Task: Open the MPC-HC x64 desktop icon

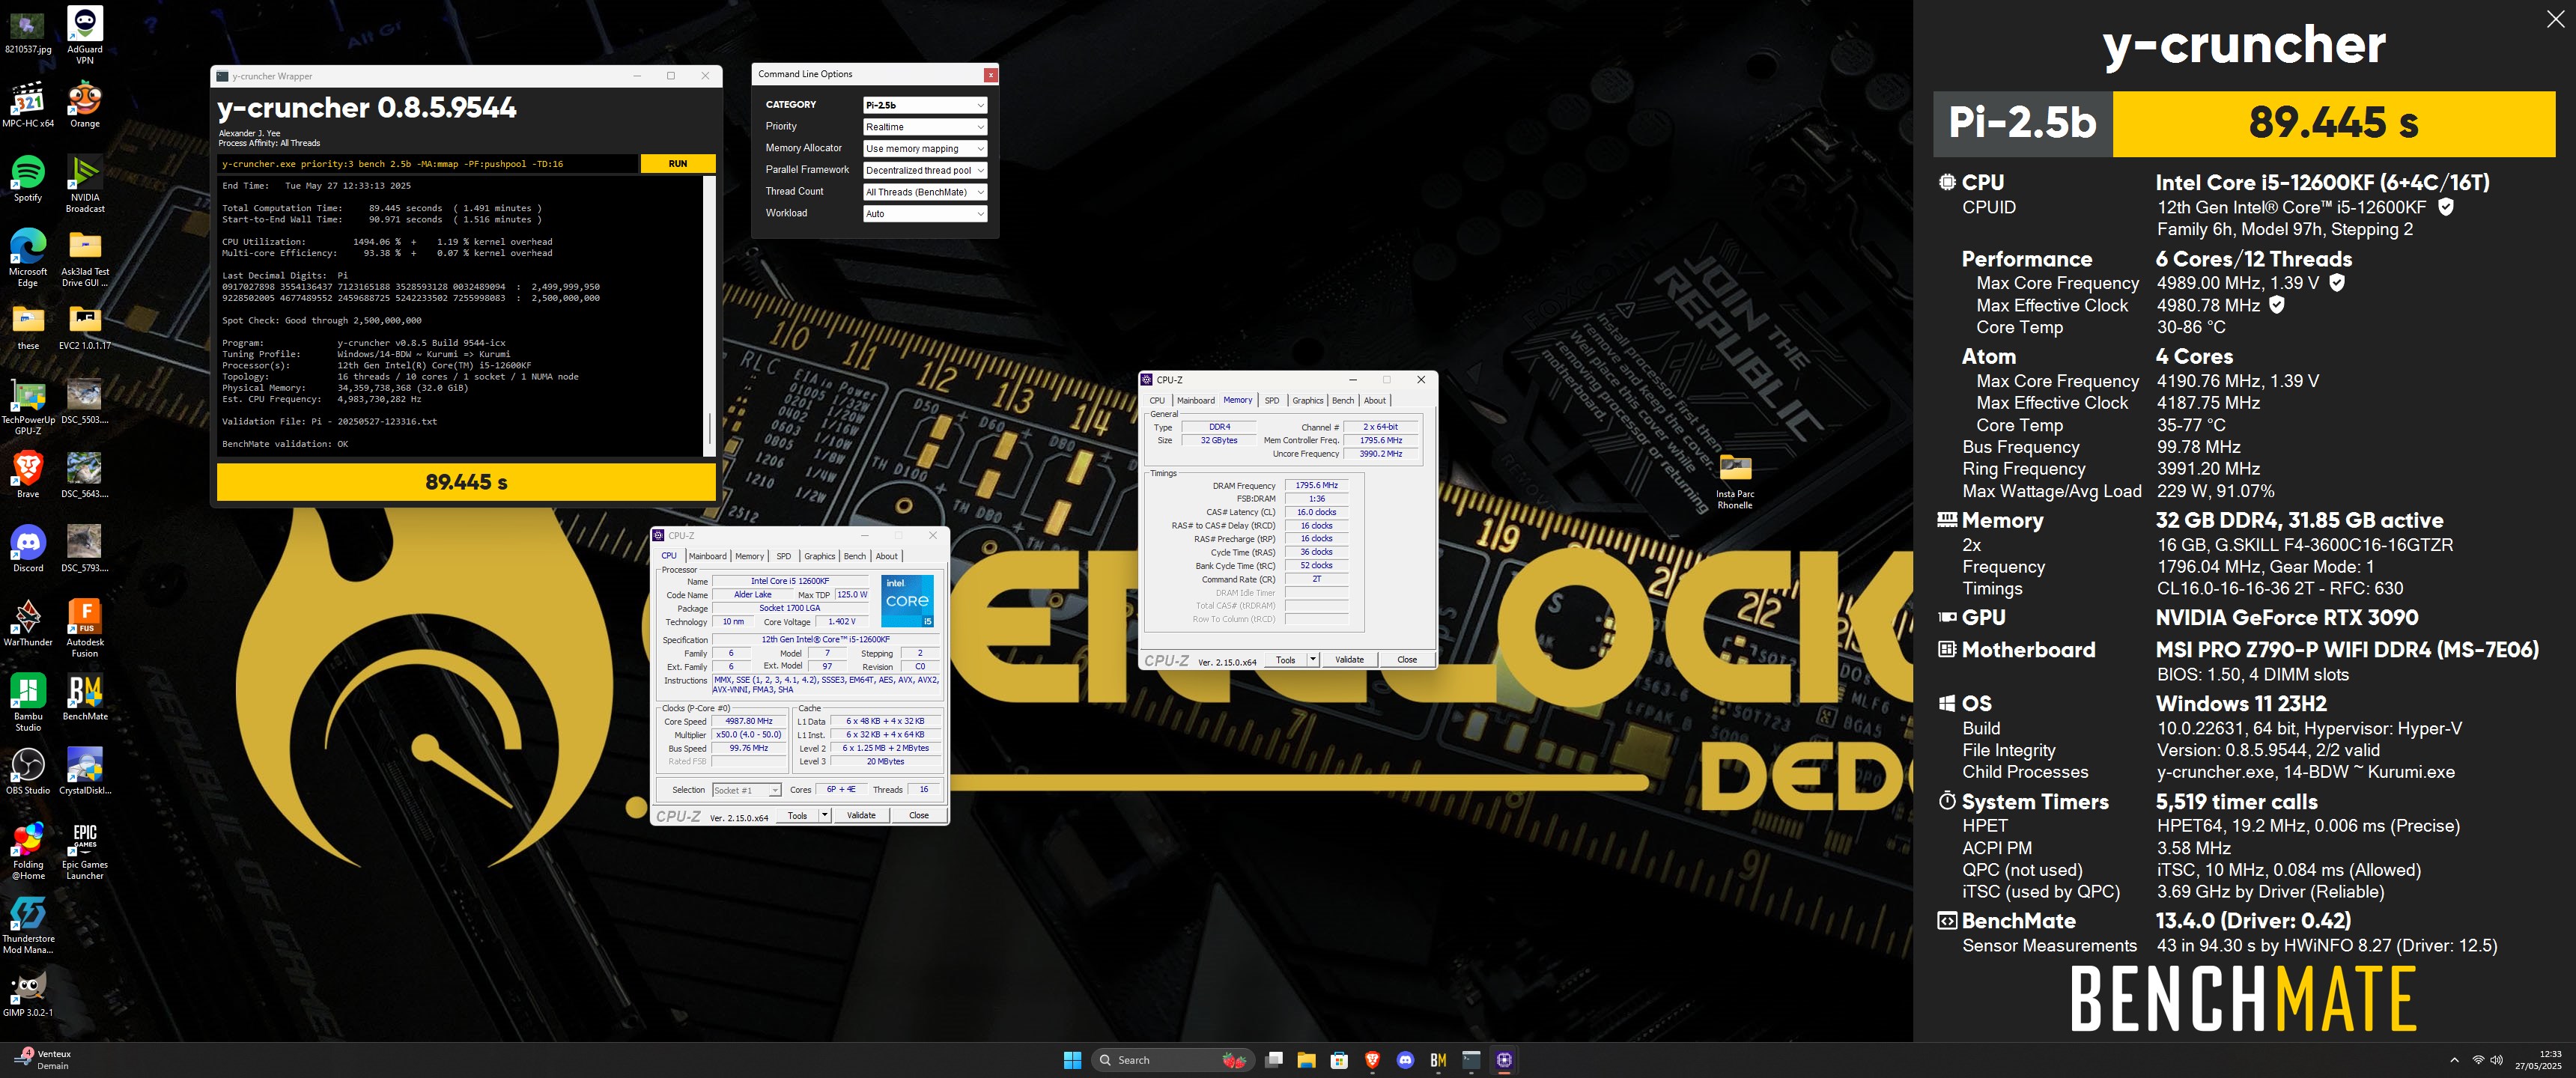Action: coord(28,104)
